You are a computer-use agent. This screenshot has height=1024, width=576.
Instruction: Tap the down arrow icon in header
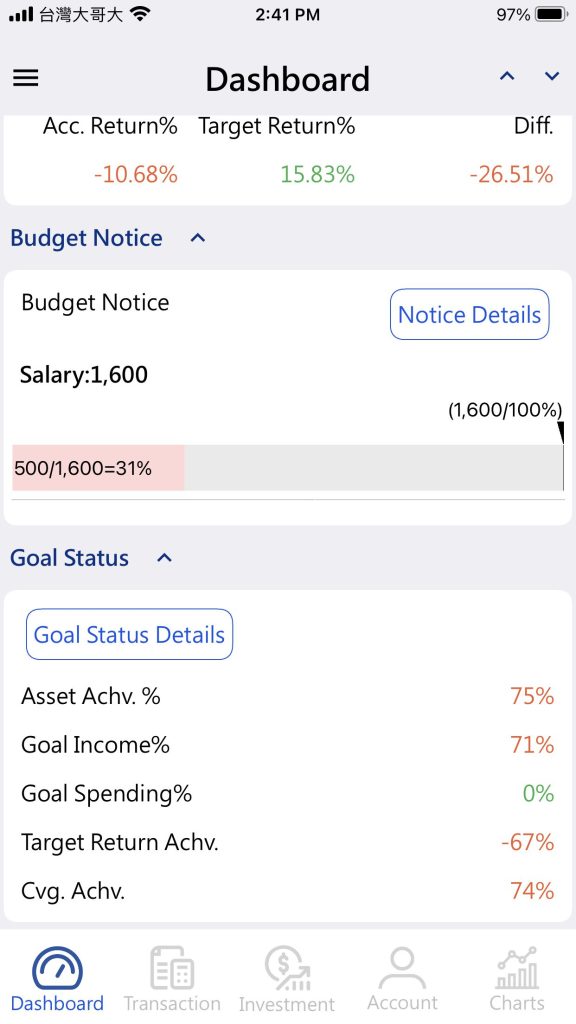point(552,76)
